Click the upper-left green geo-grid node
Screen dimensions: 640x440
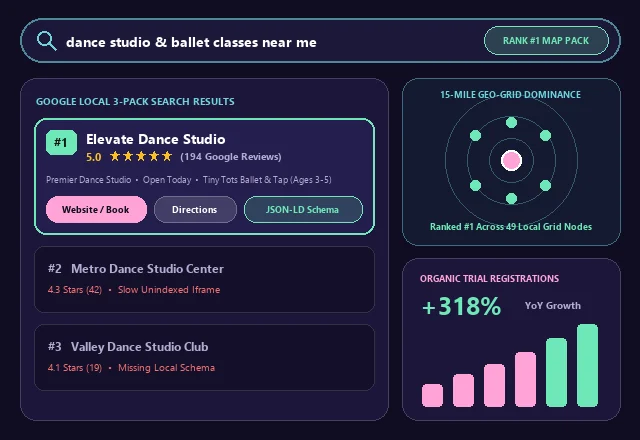(476, 136)
